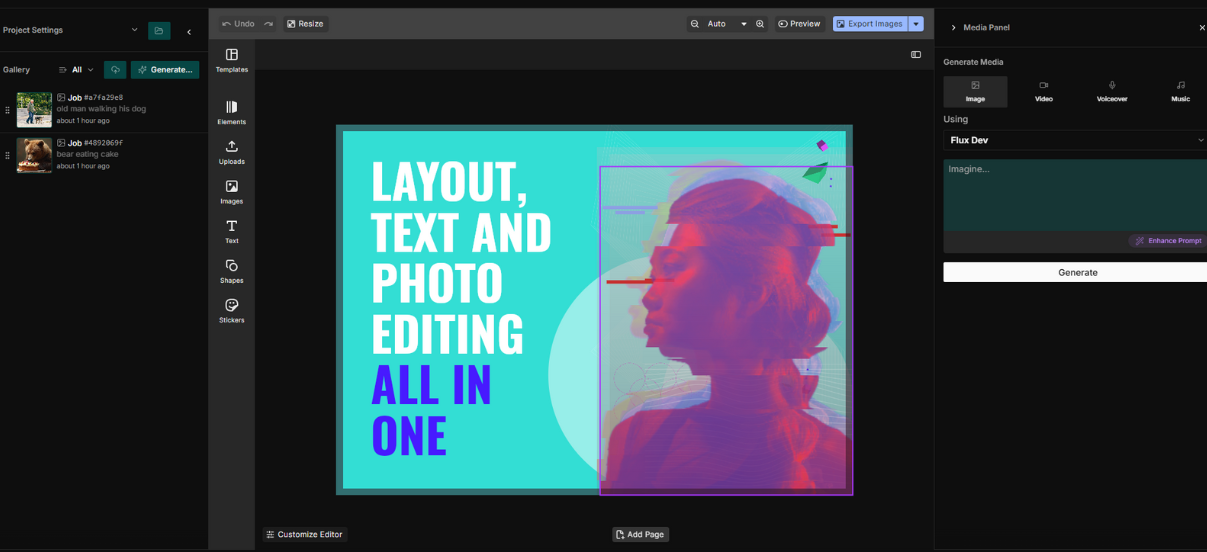Open the Flux Dev model dropdown
Screen dimensions: 1207x552
(x=1074, y=141)
